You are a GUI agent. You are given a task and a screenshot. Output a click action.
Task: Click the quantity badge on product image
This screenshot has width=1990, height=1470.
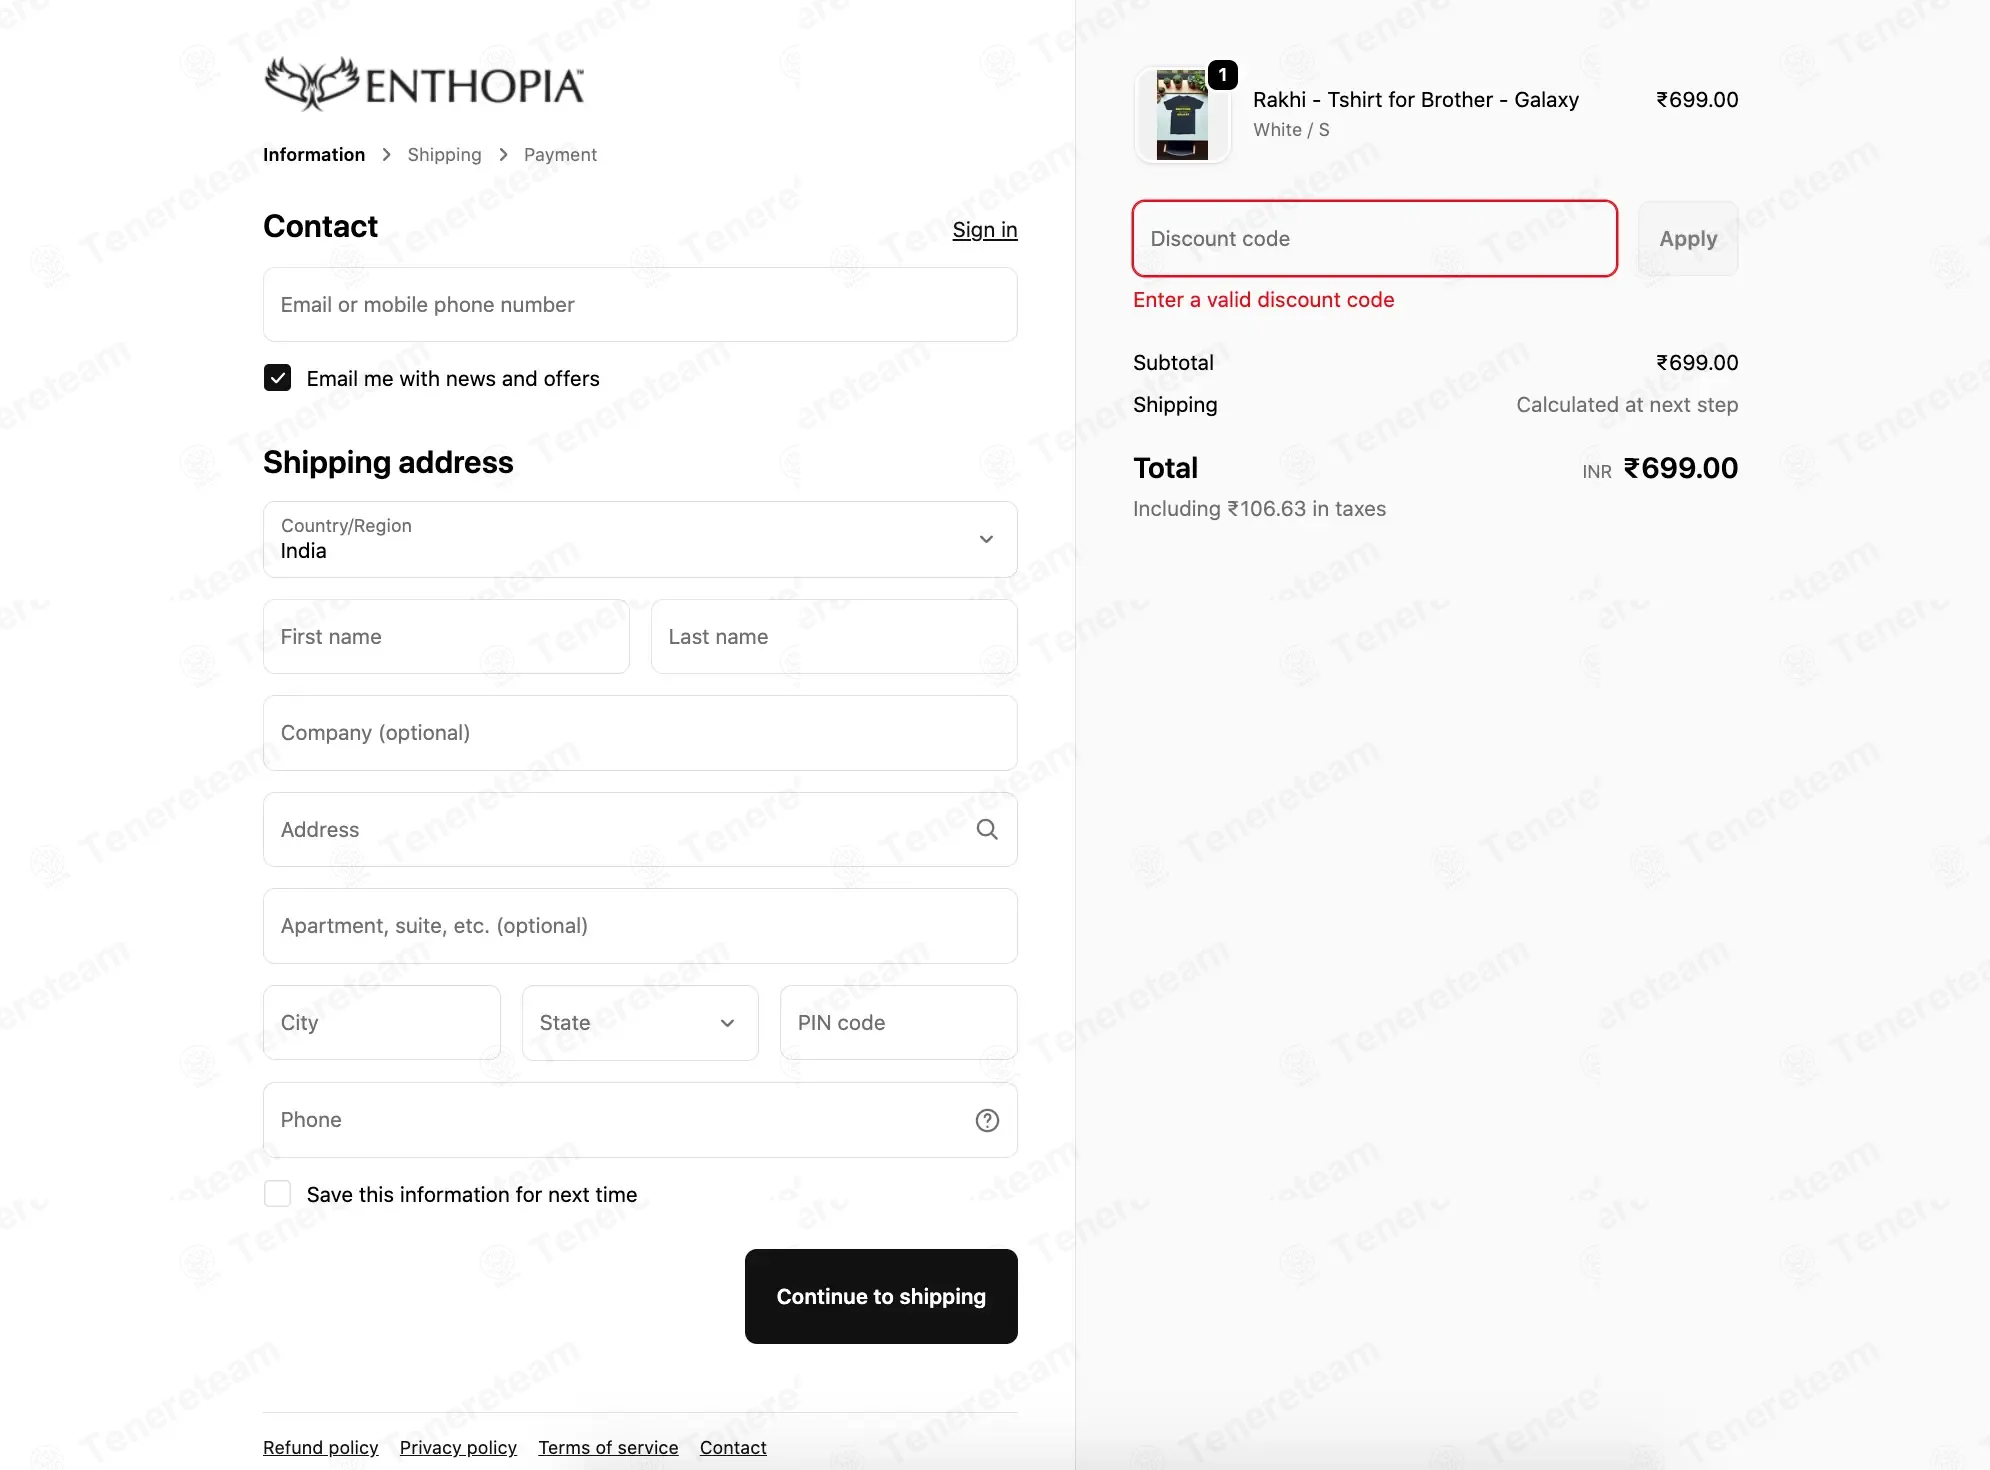point(1222,75)
